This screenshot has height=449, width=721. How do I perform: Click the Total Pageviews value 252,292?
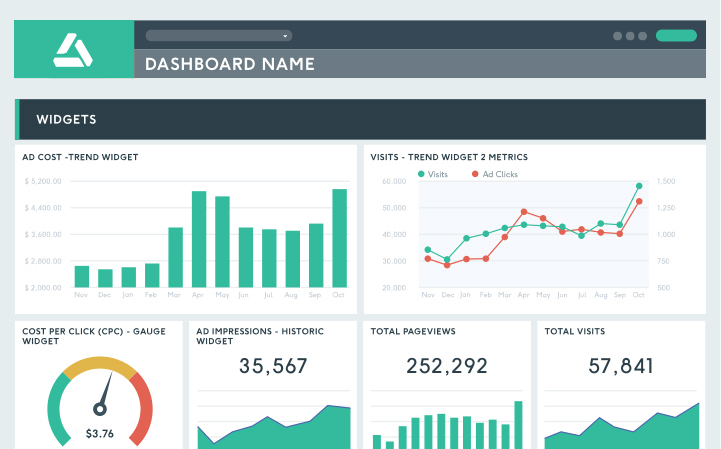pyautogui.click(x=447, y=366)
